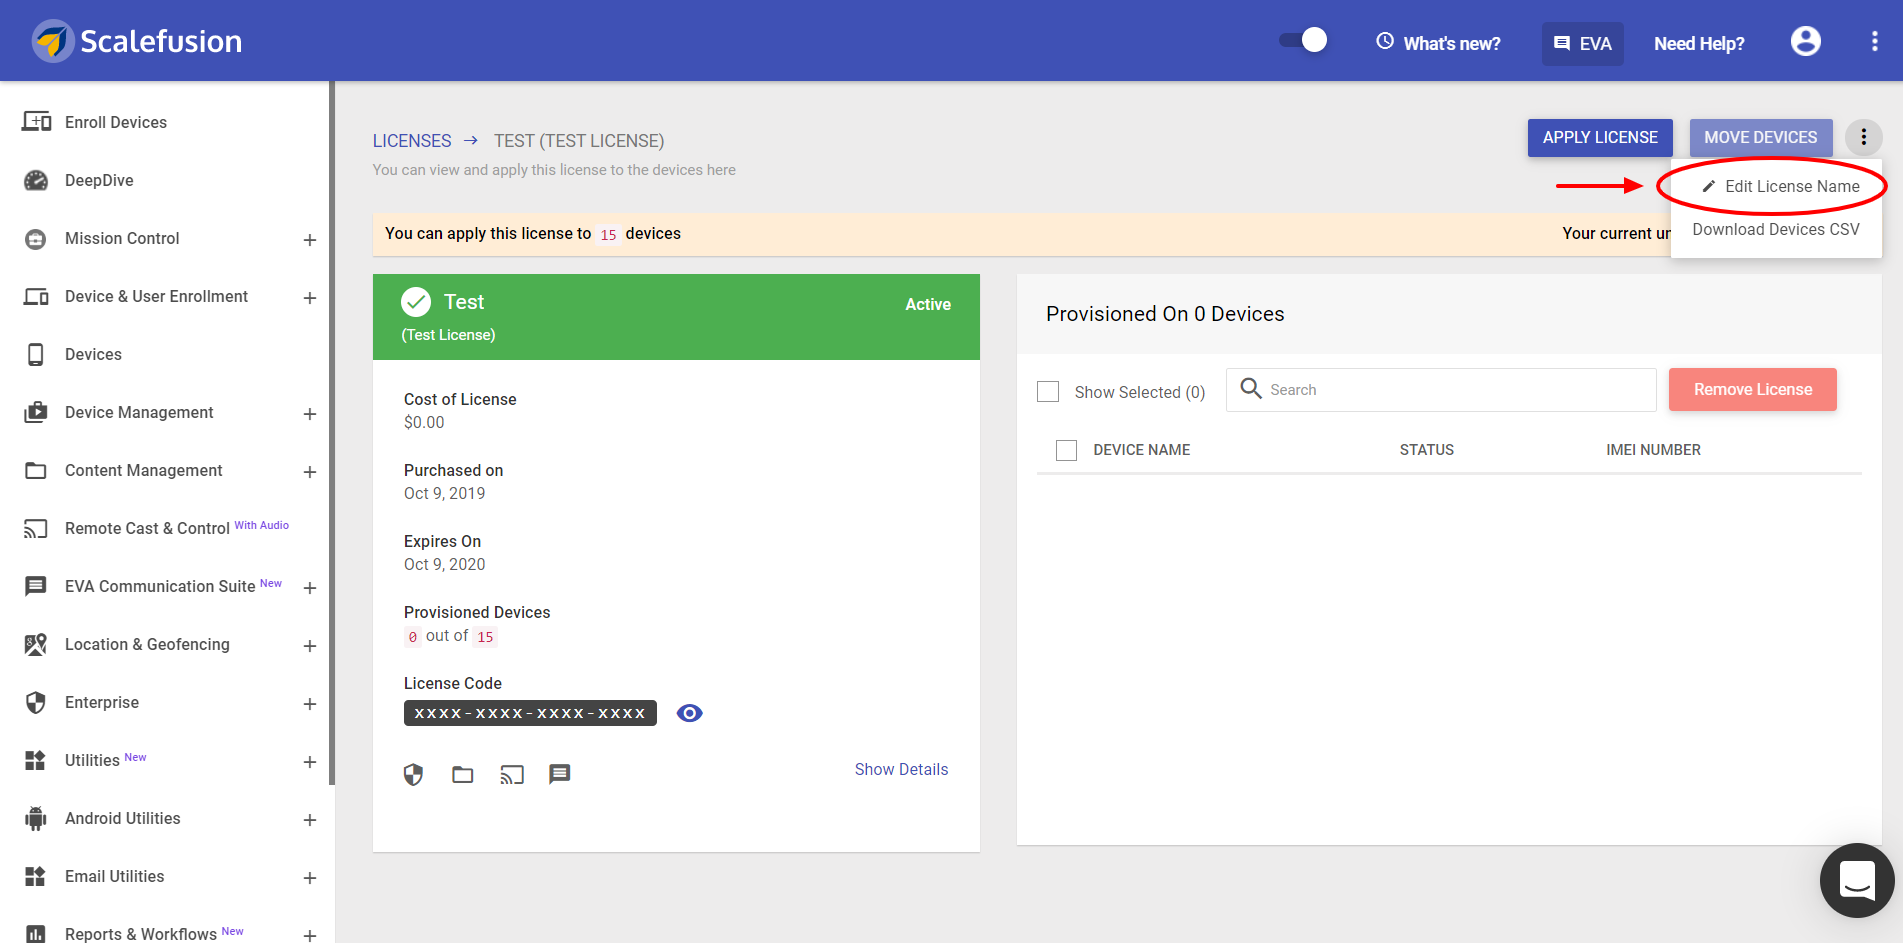Viewport: 1903px width, 943px height.
Task: Open the Enroll Devices icon in sidebar
Action: (x=36, y=122)
